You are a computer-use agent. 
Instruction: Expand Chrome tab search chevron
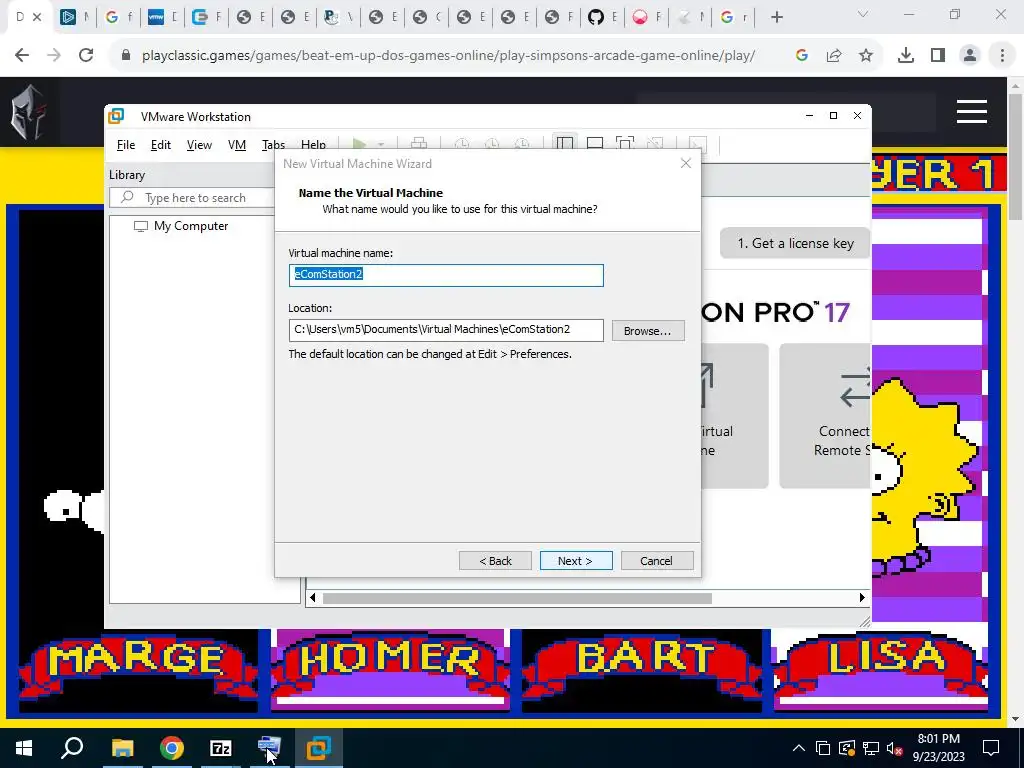[863, 14]
